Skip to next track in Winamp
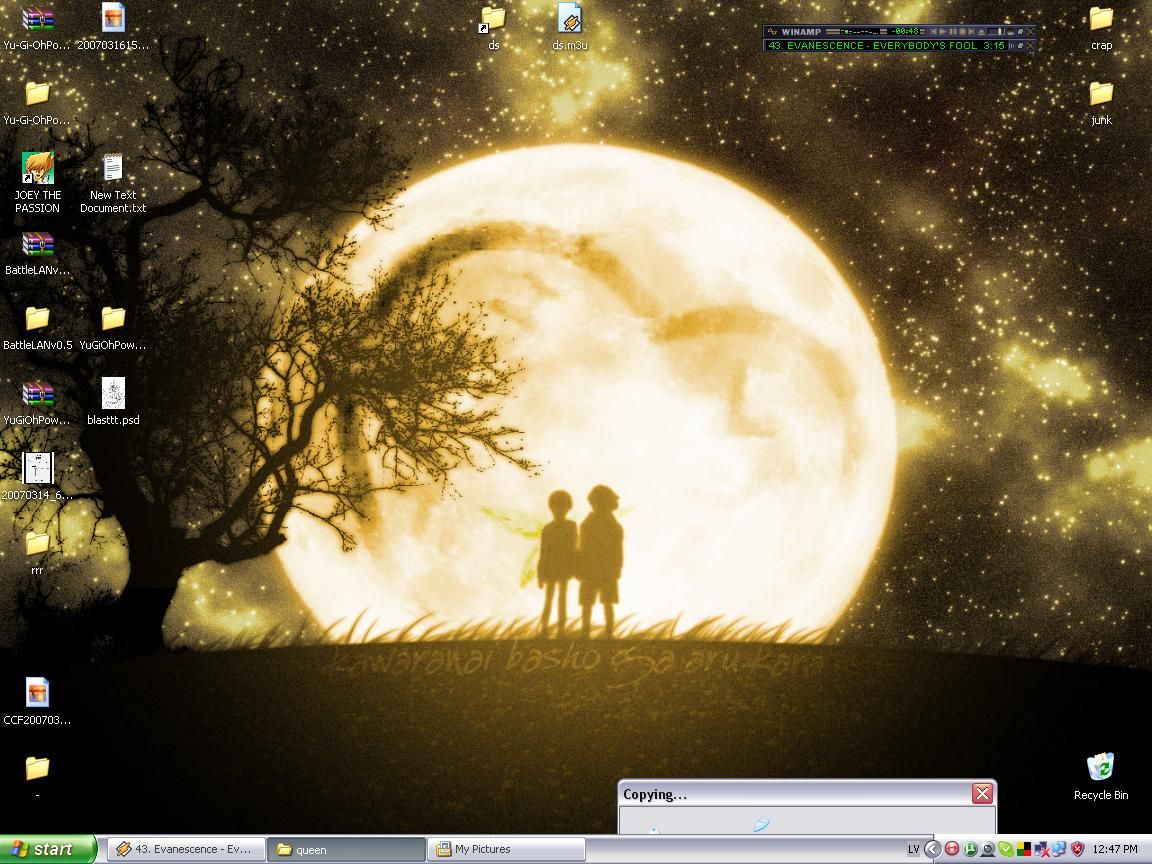 (x=971, y=32)
